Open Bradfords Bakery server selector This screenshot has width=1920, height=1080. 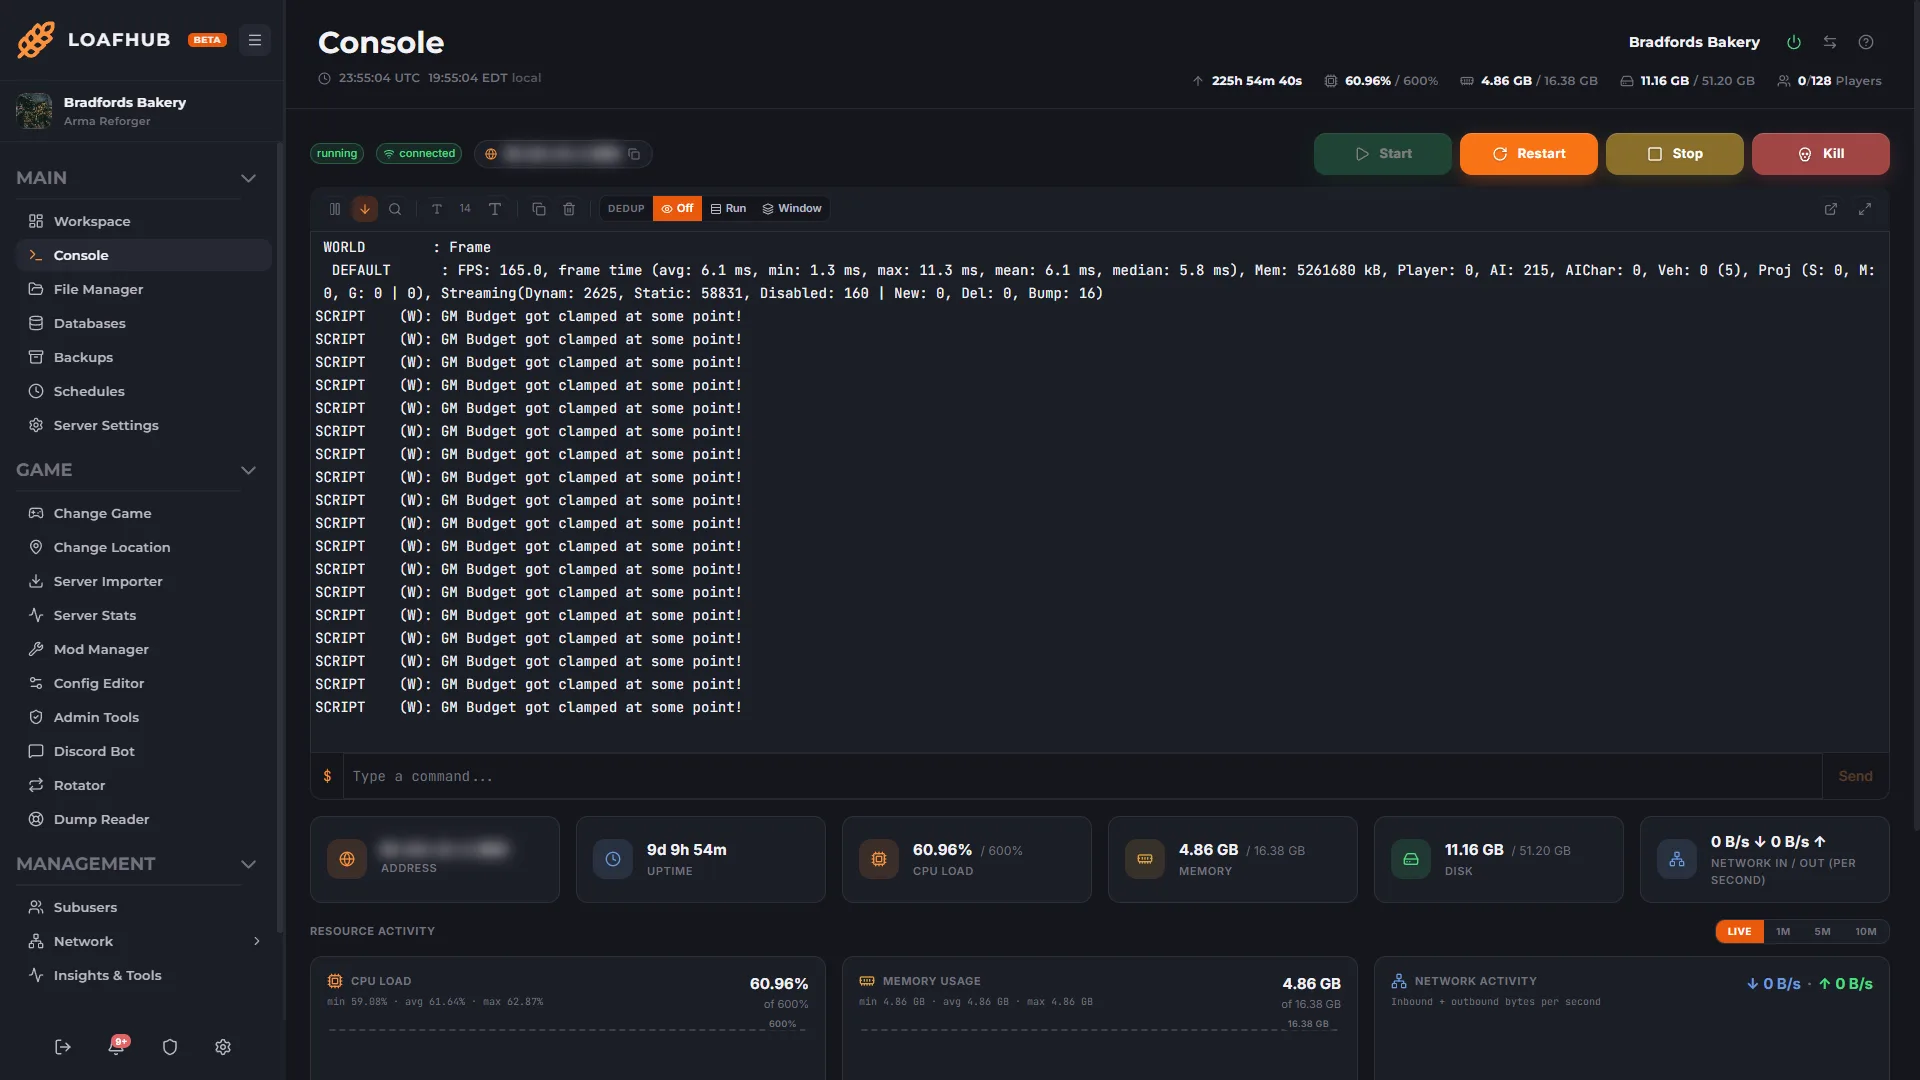pyautogui.click(x=143, y=111)
